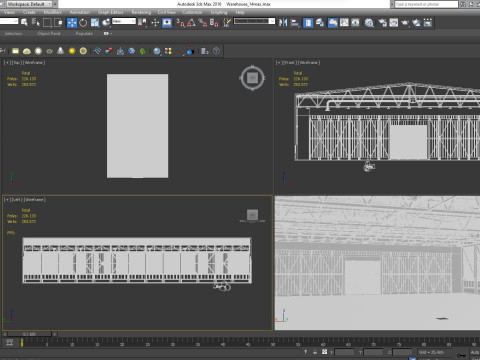Click the cone primitive icon

(60, 51)
